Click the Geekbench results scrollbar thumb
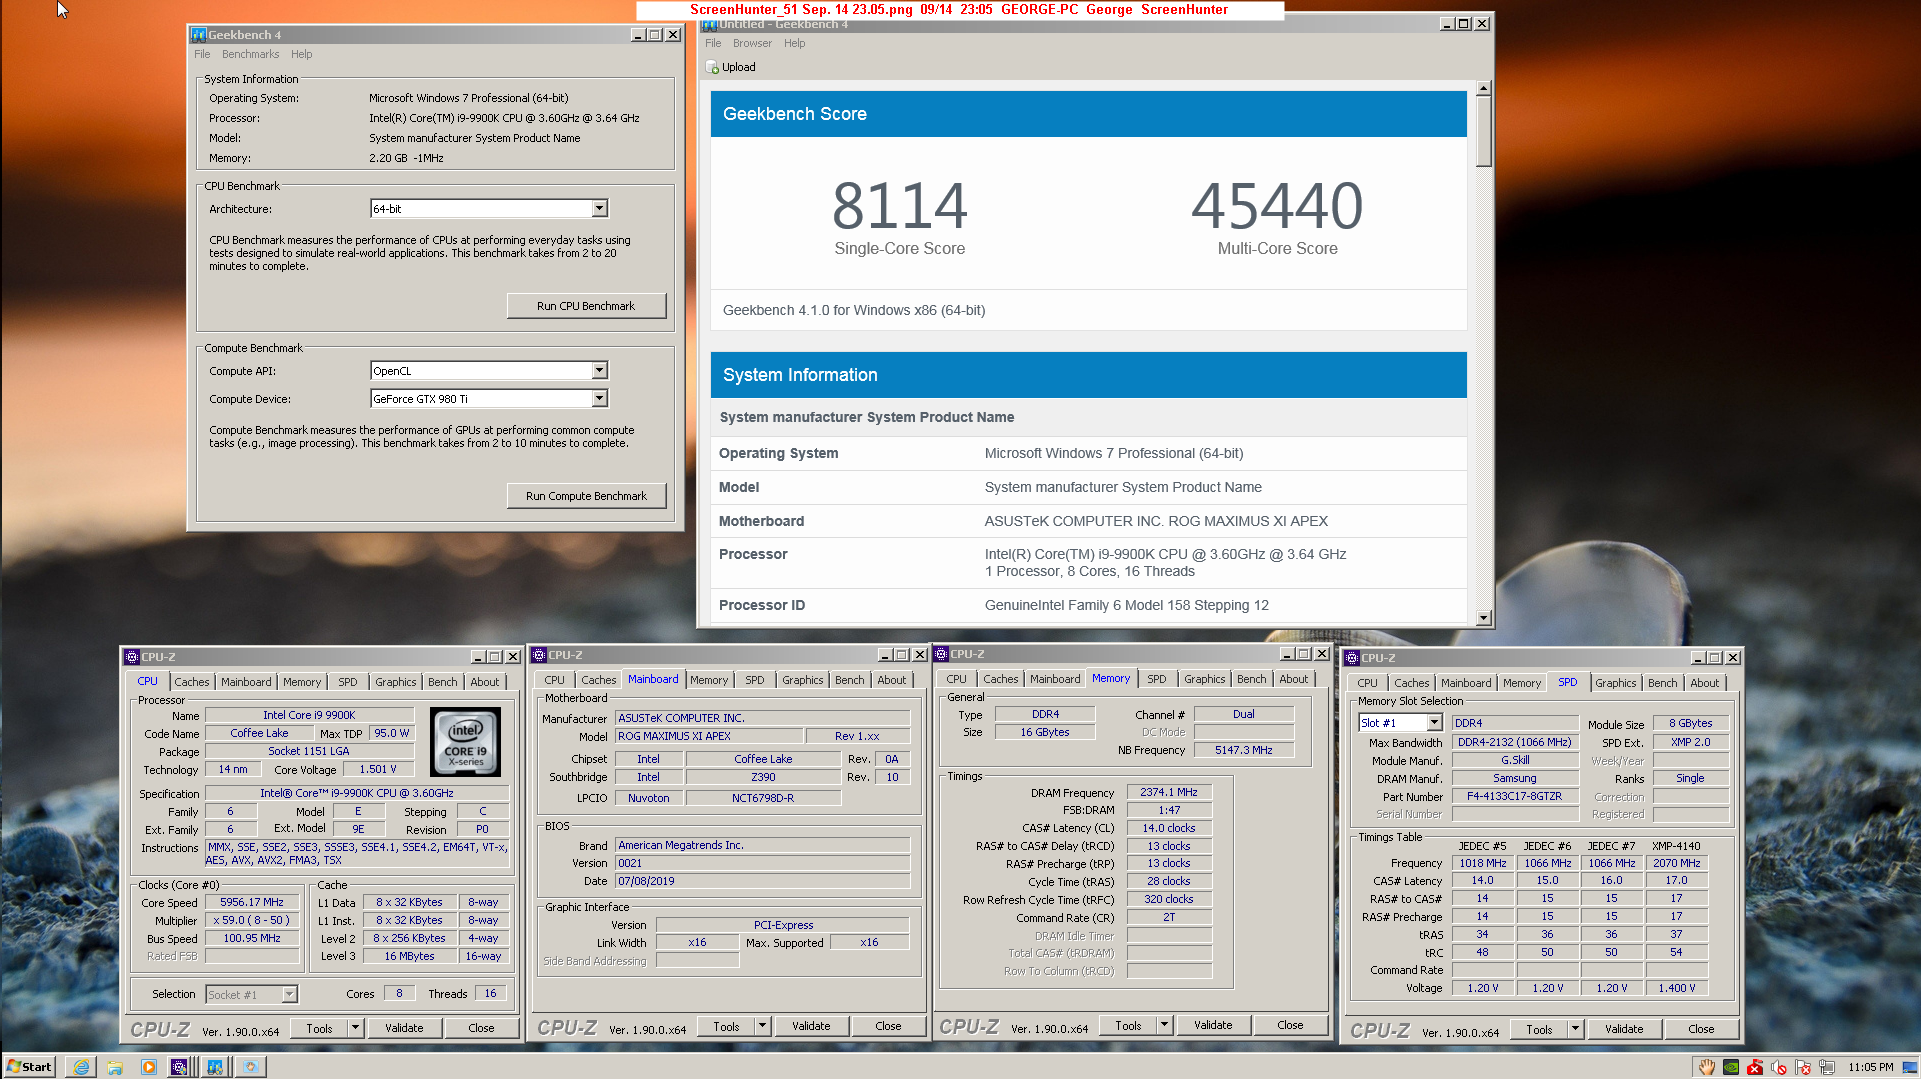This screenshot has width=1921, height=1079. point(1484,131)
